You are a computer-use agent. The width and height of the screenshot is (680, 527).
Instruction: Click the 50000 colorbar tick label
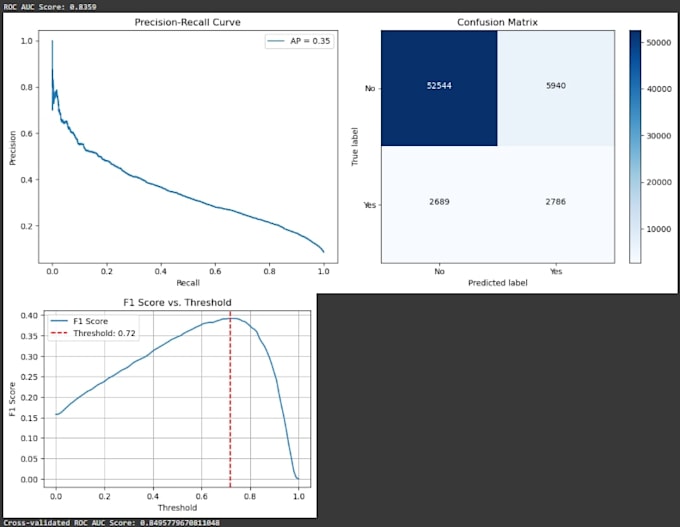point(659,43)
